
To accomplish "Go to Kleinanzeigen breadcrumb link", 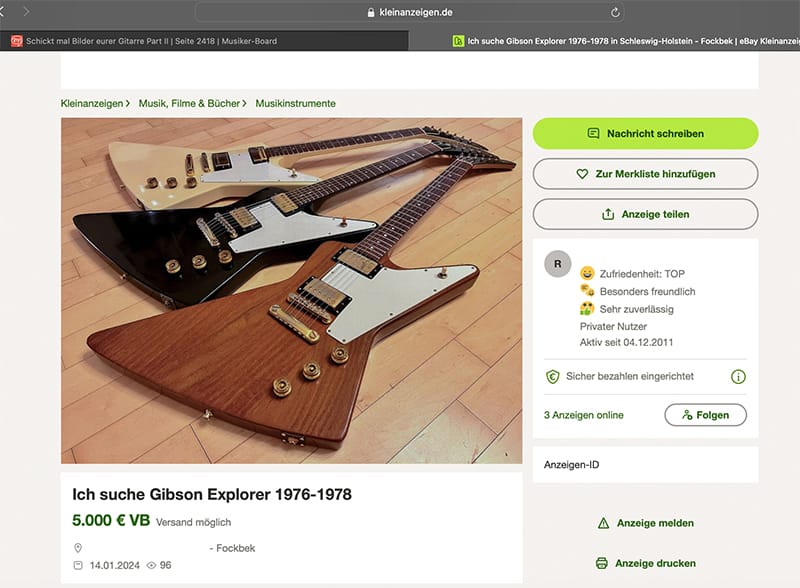I will [92, 103].
